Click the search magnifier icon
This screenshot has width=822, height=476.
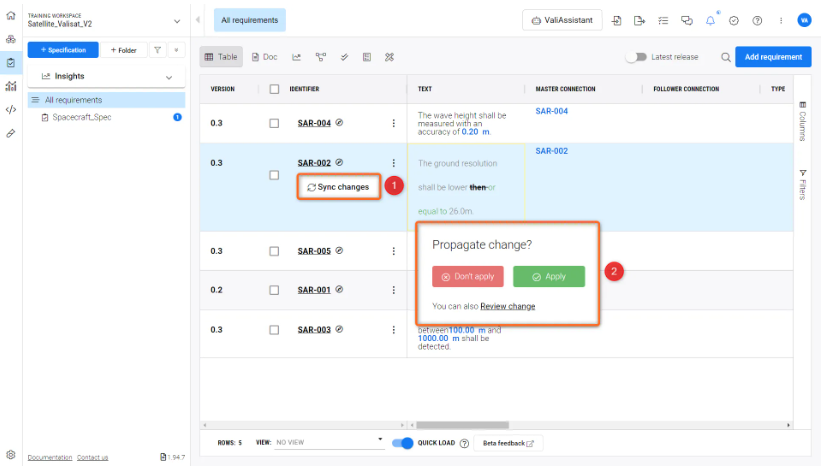(x=726, y=57)
